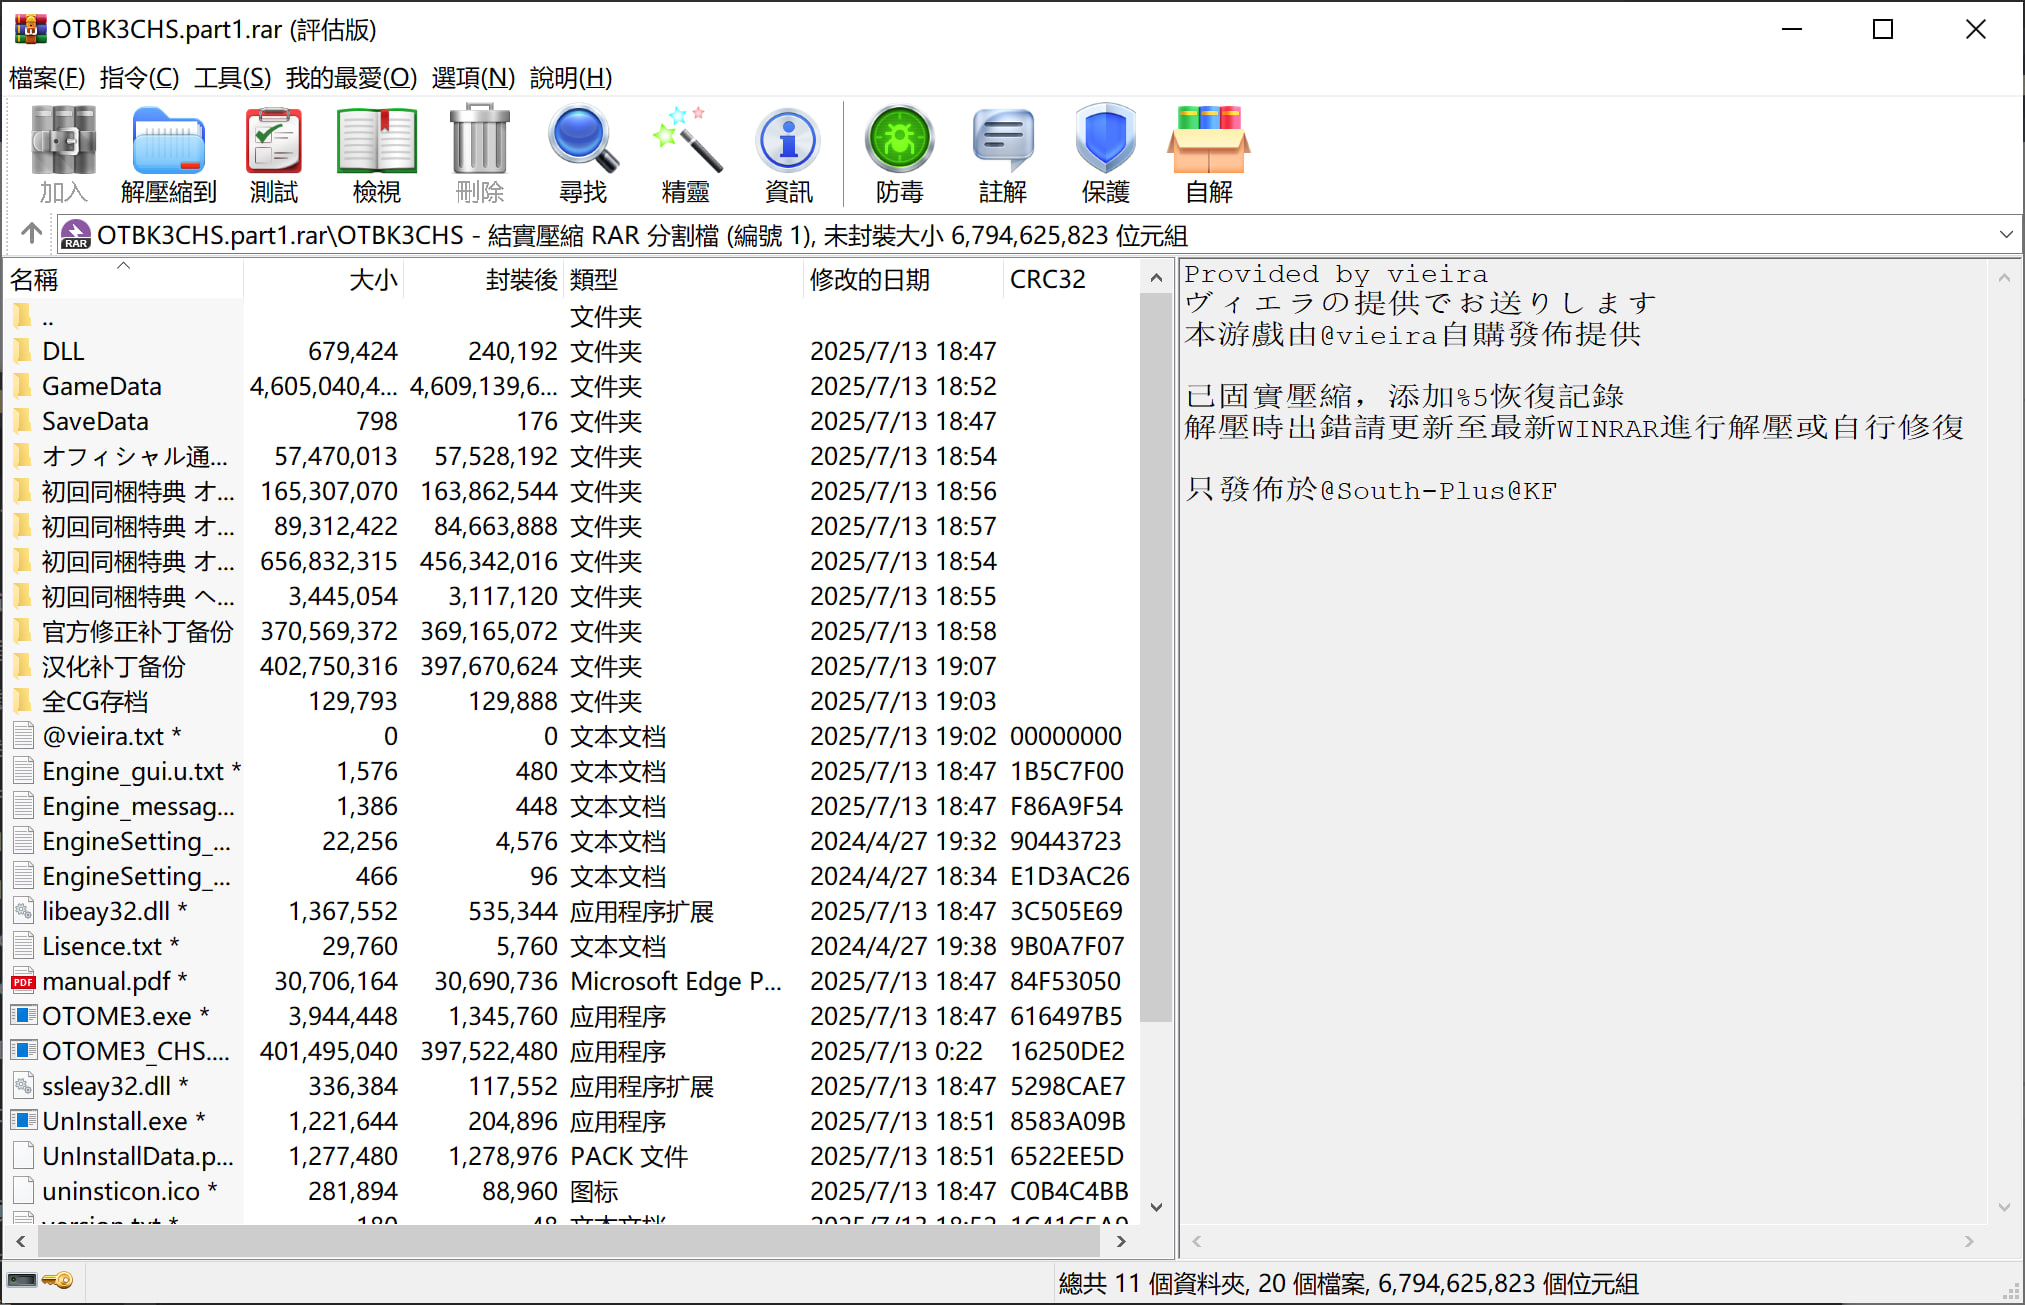Open the Tools (工具) menu

(x=232, y=78)
